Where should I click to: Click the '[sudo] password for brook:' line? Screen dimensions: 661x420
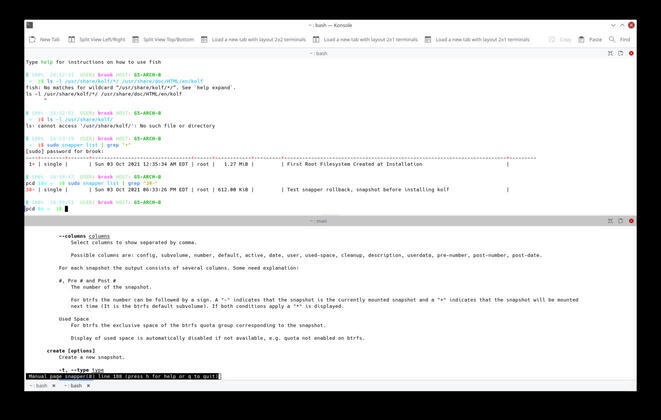64,151
